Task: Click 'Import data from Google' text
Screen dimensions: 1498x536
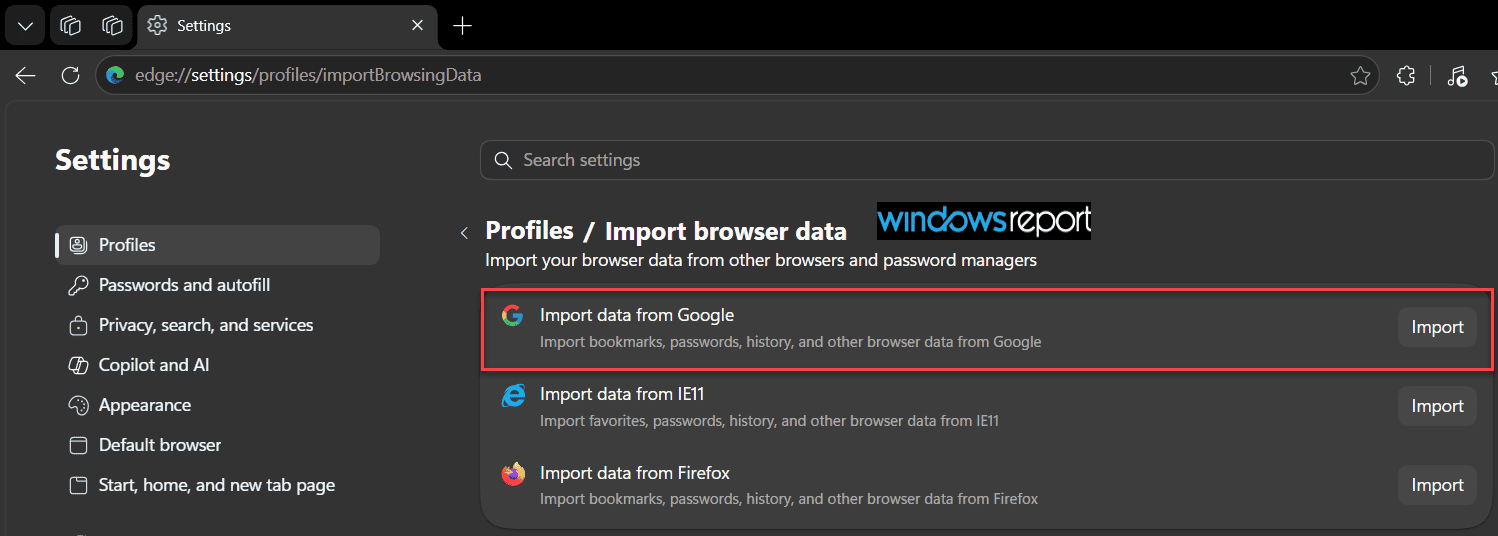Action: coord(637,315)
